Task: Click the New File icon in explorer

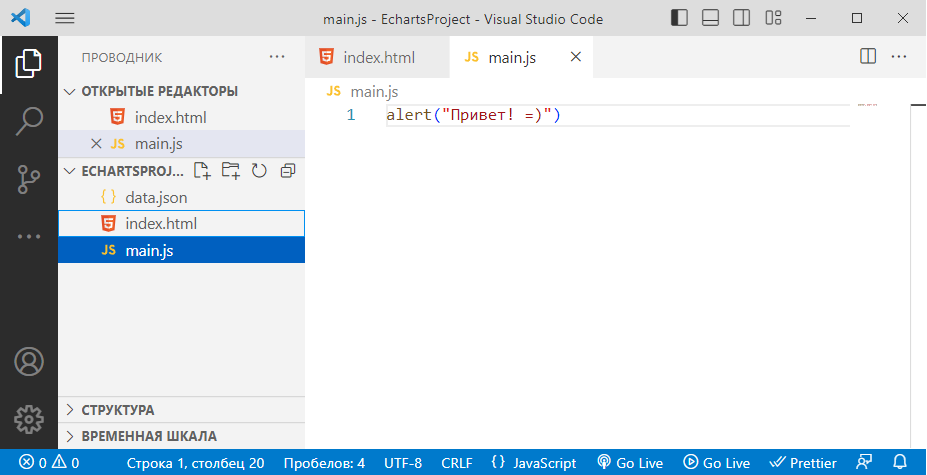Action: coord(202,171)
